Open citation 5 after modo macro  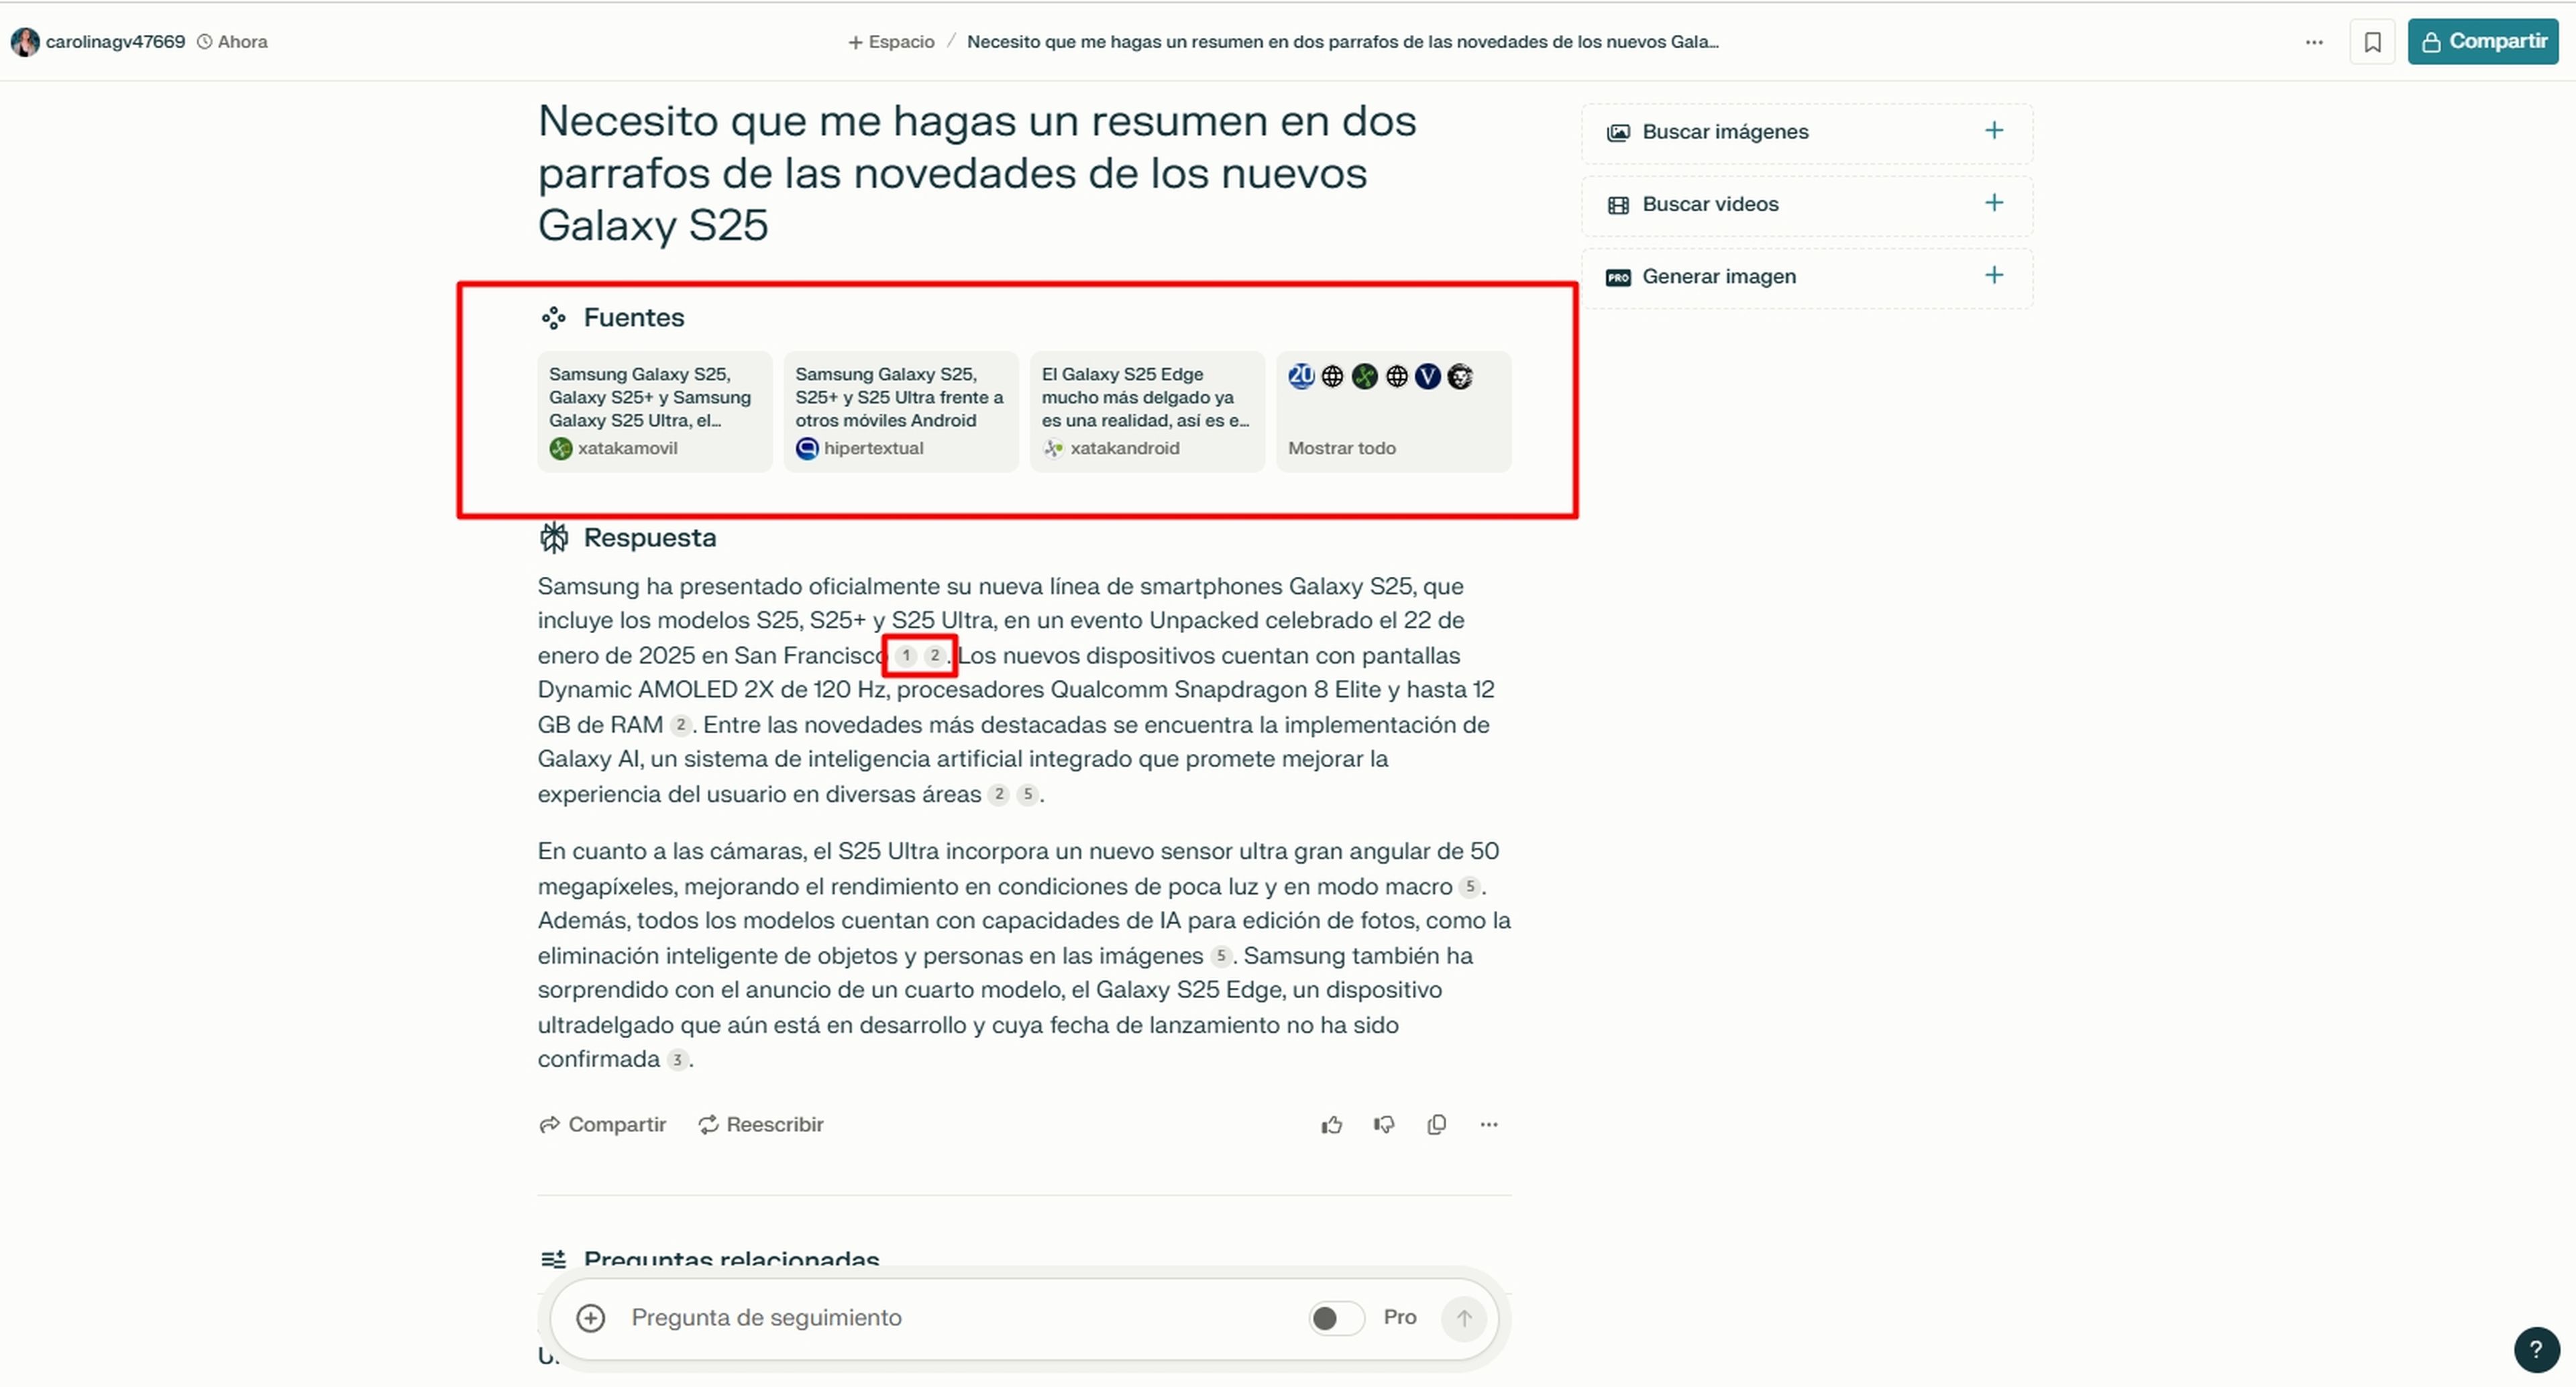coord(1469,887)
